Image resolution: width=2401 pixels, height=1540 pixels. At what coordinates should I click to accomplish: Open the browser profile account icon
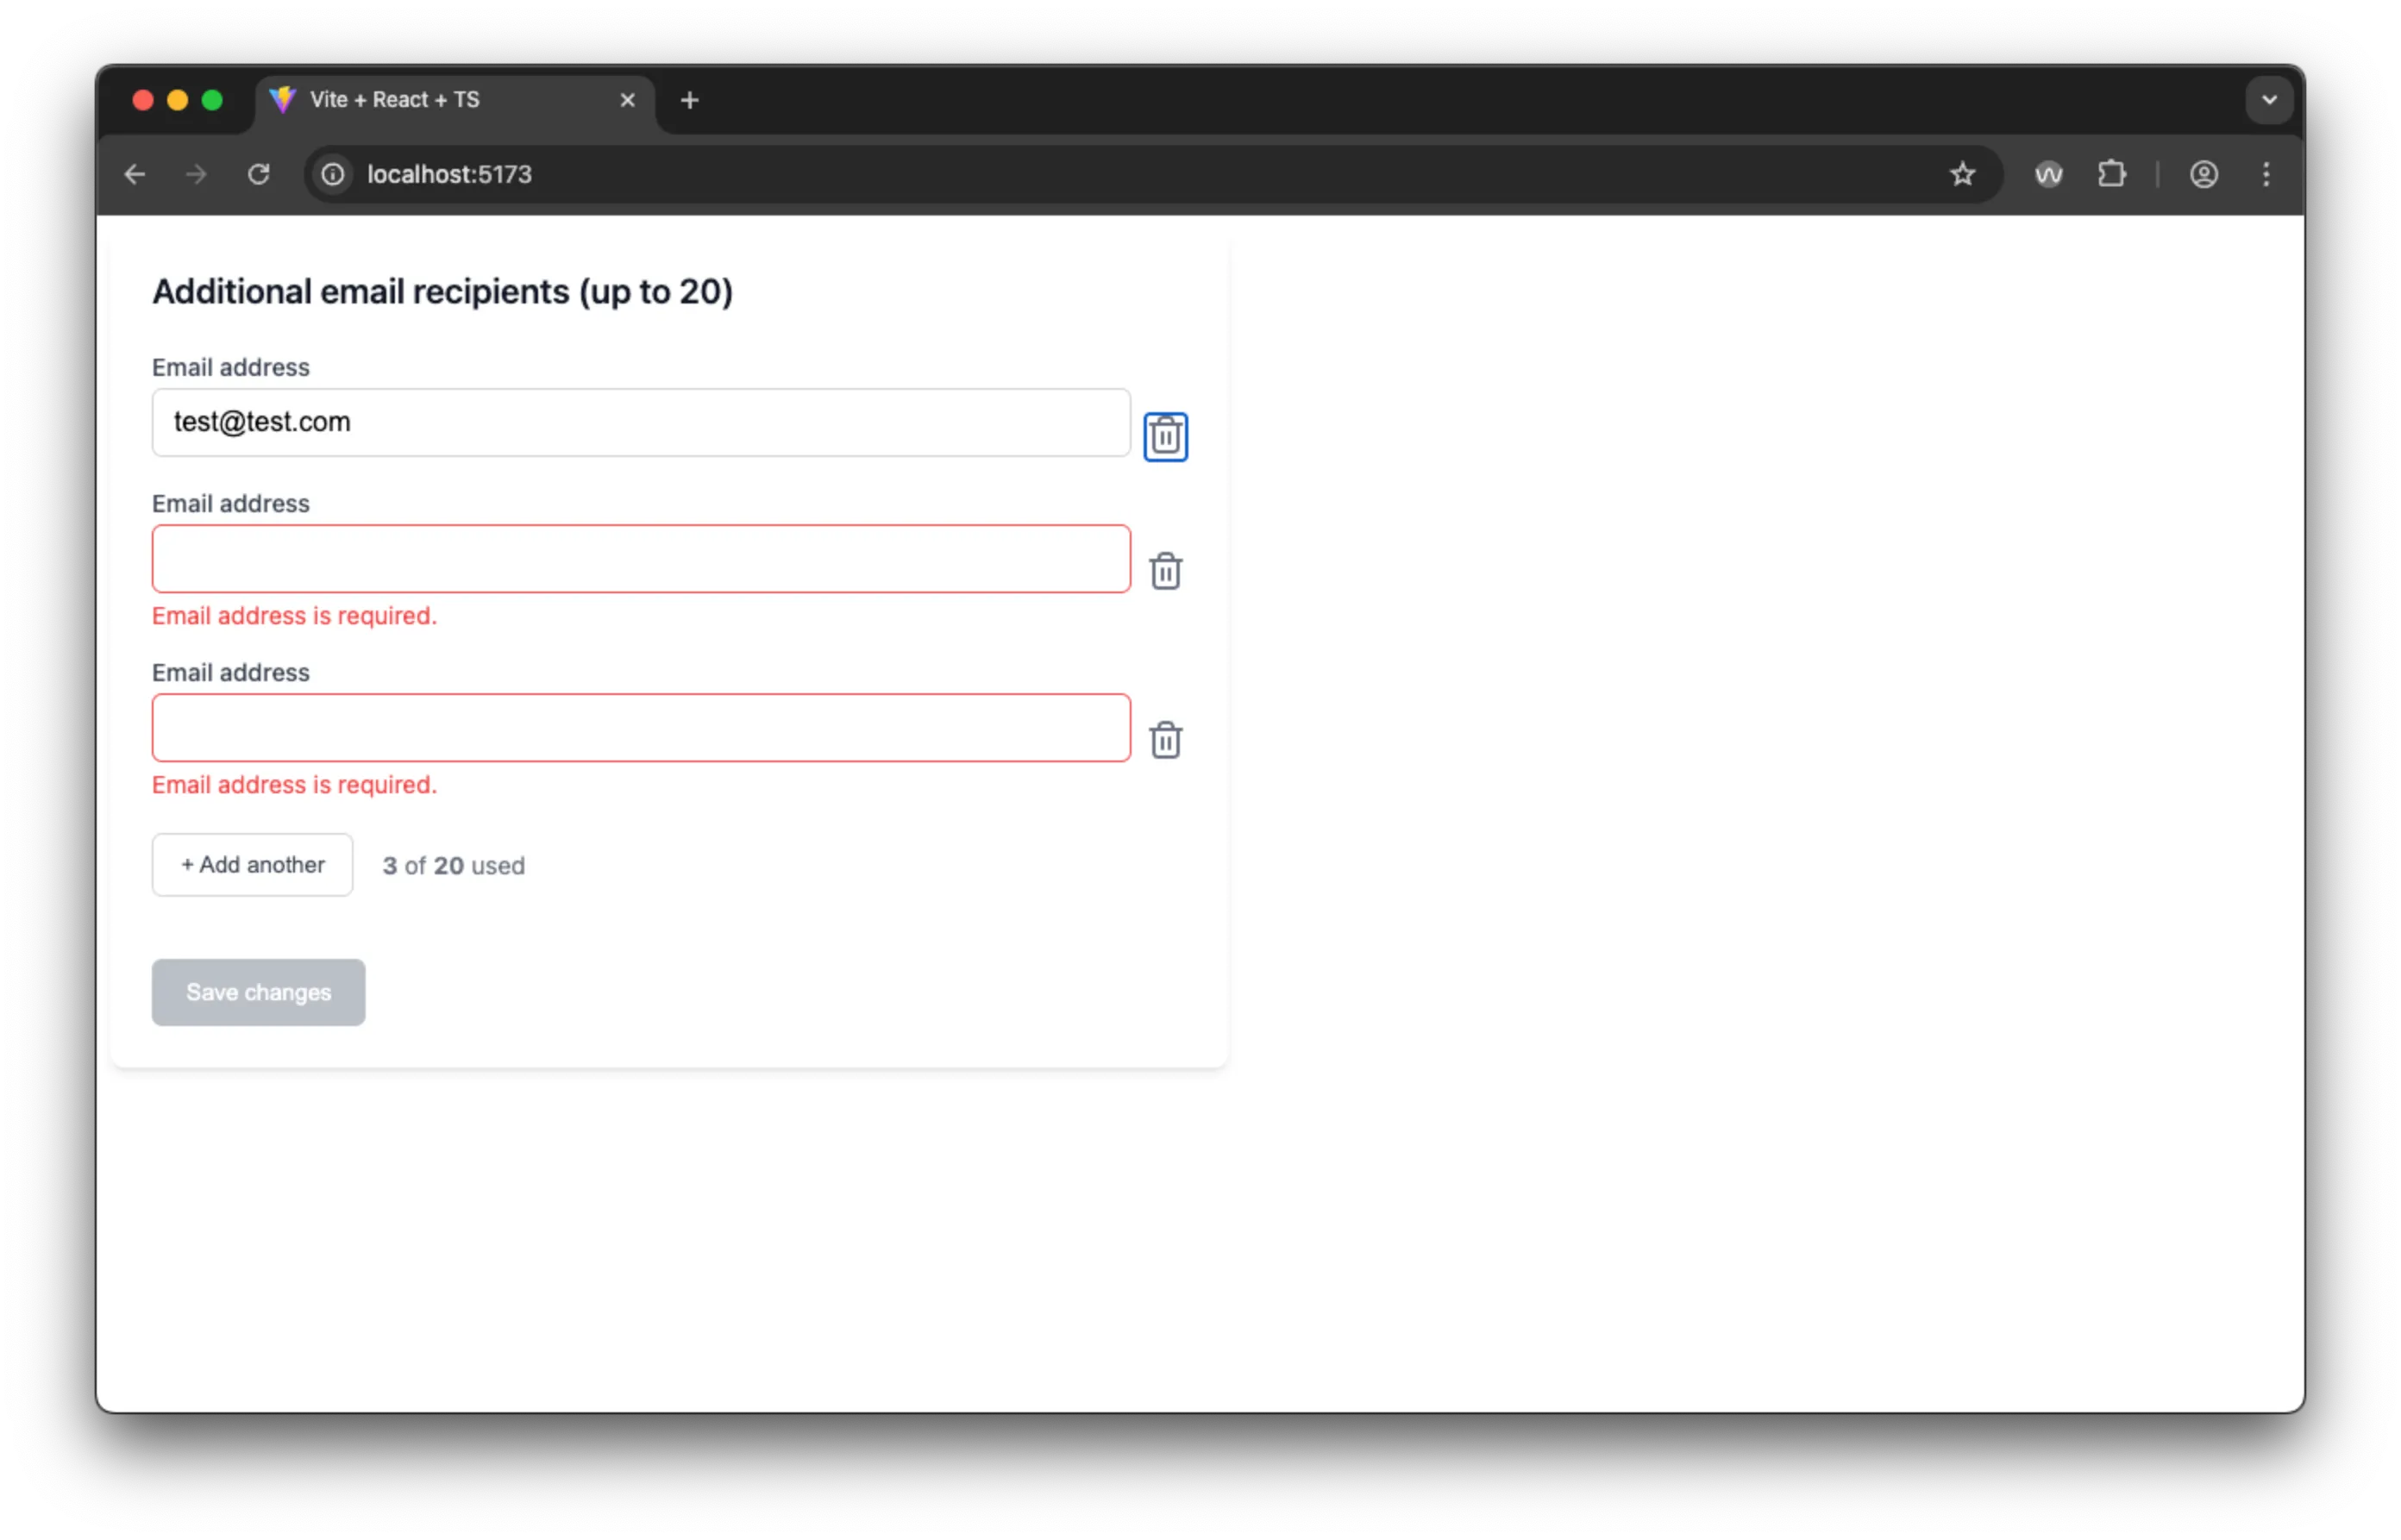point(2204,174)
